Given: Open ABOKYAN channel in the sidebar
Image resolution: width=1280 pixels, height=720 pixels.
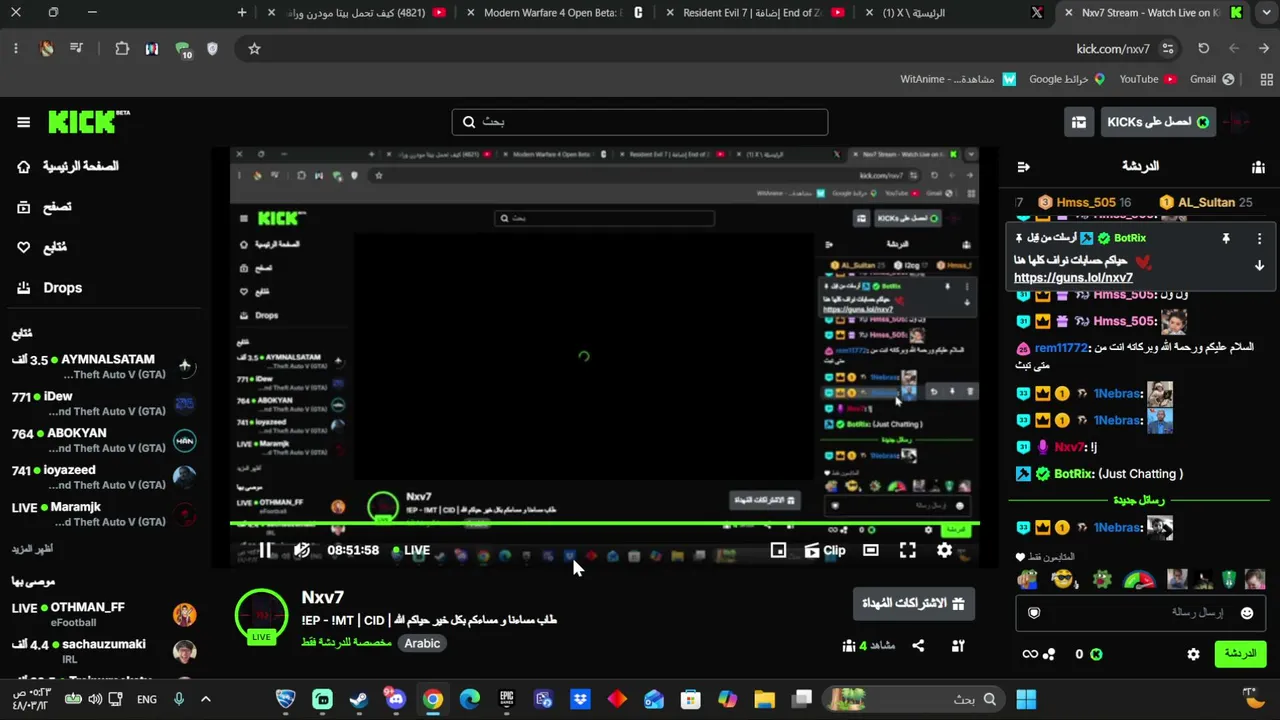Looking at the screenshot, I should click(104, 441).
